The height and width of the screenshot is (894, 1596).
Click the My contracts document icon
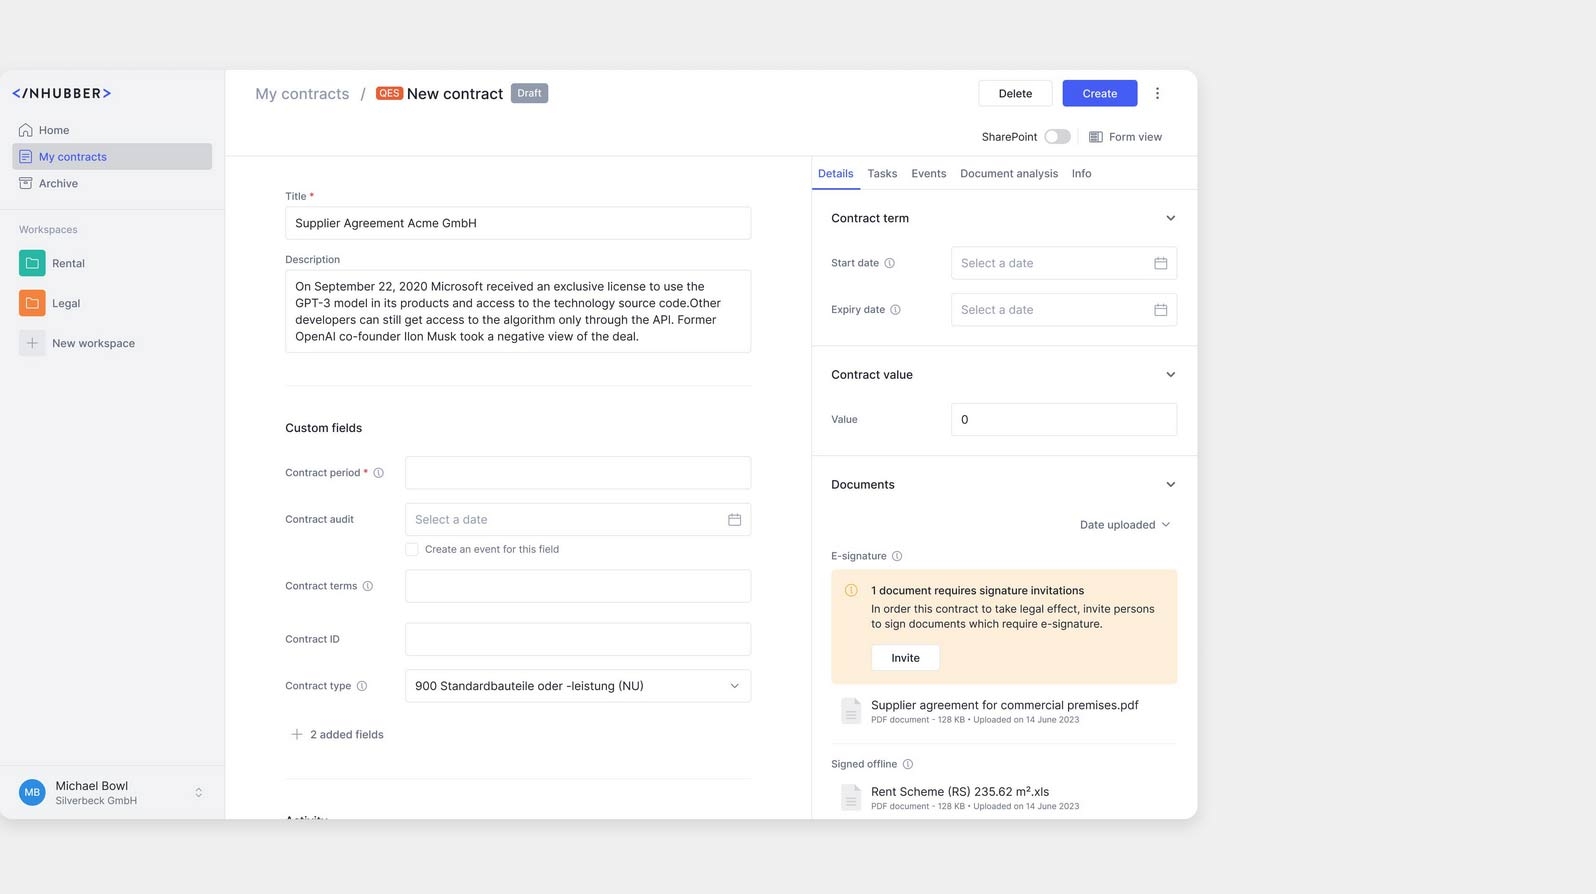[26, 157]
